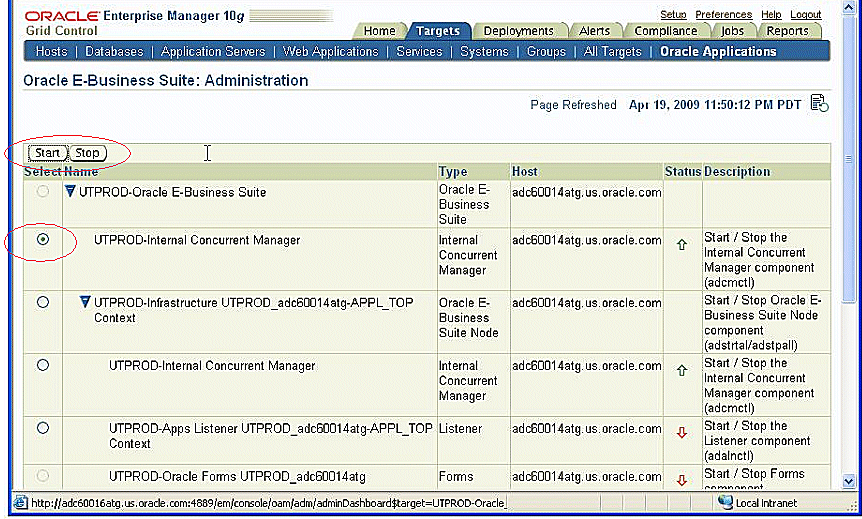Collapse the UTPROD-Infrastructure node
The width and height of the screenshot is (862, 519).
point(85,302)
